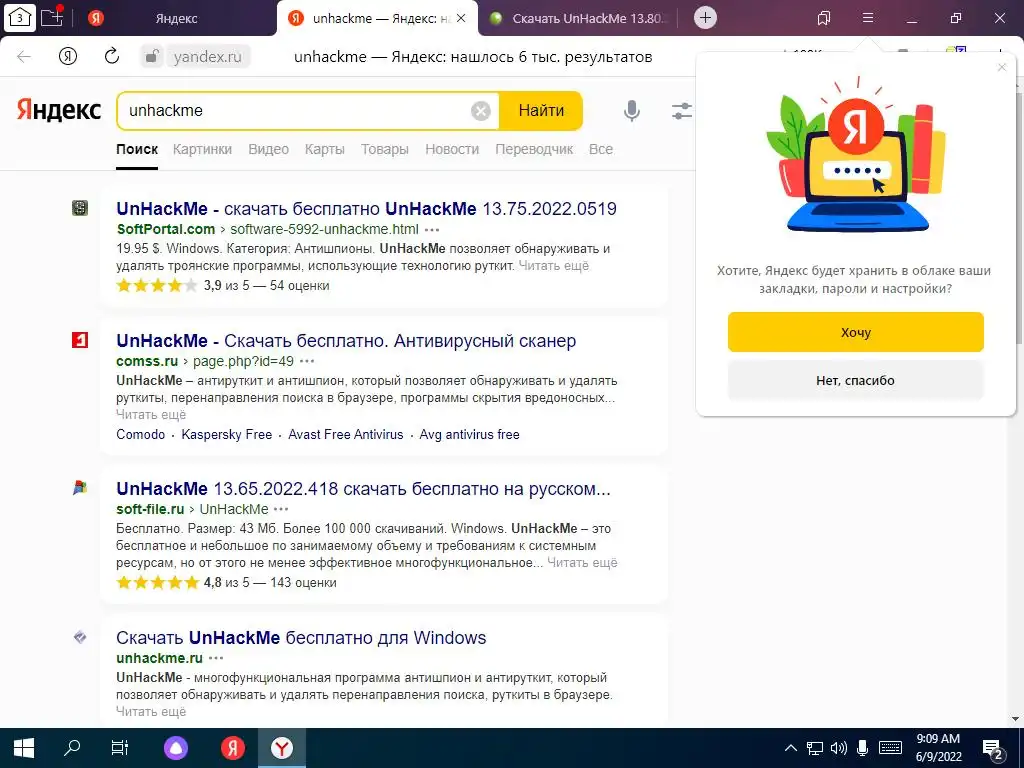
Task: Start voice search with the microphone icon
Action: tap(632, 110)
